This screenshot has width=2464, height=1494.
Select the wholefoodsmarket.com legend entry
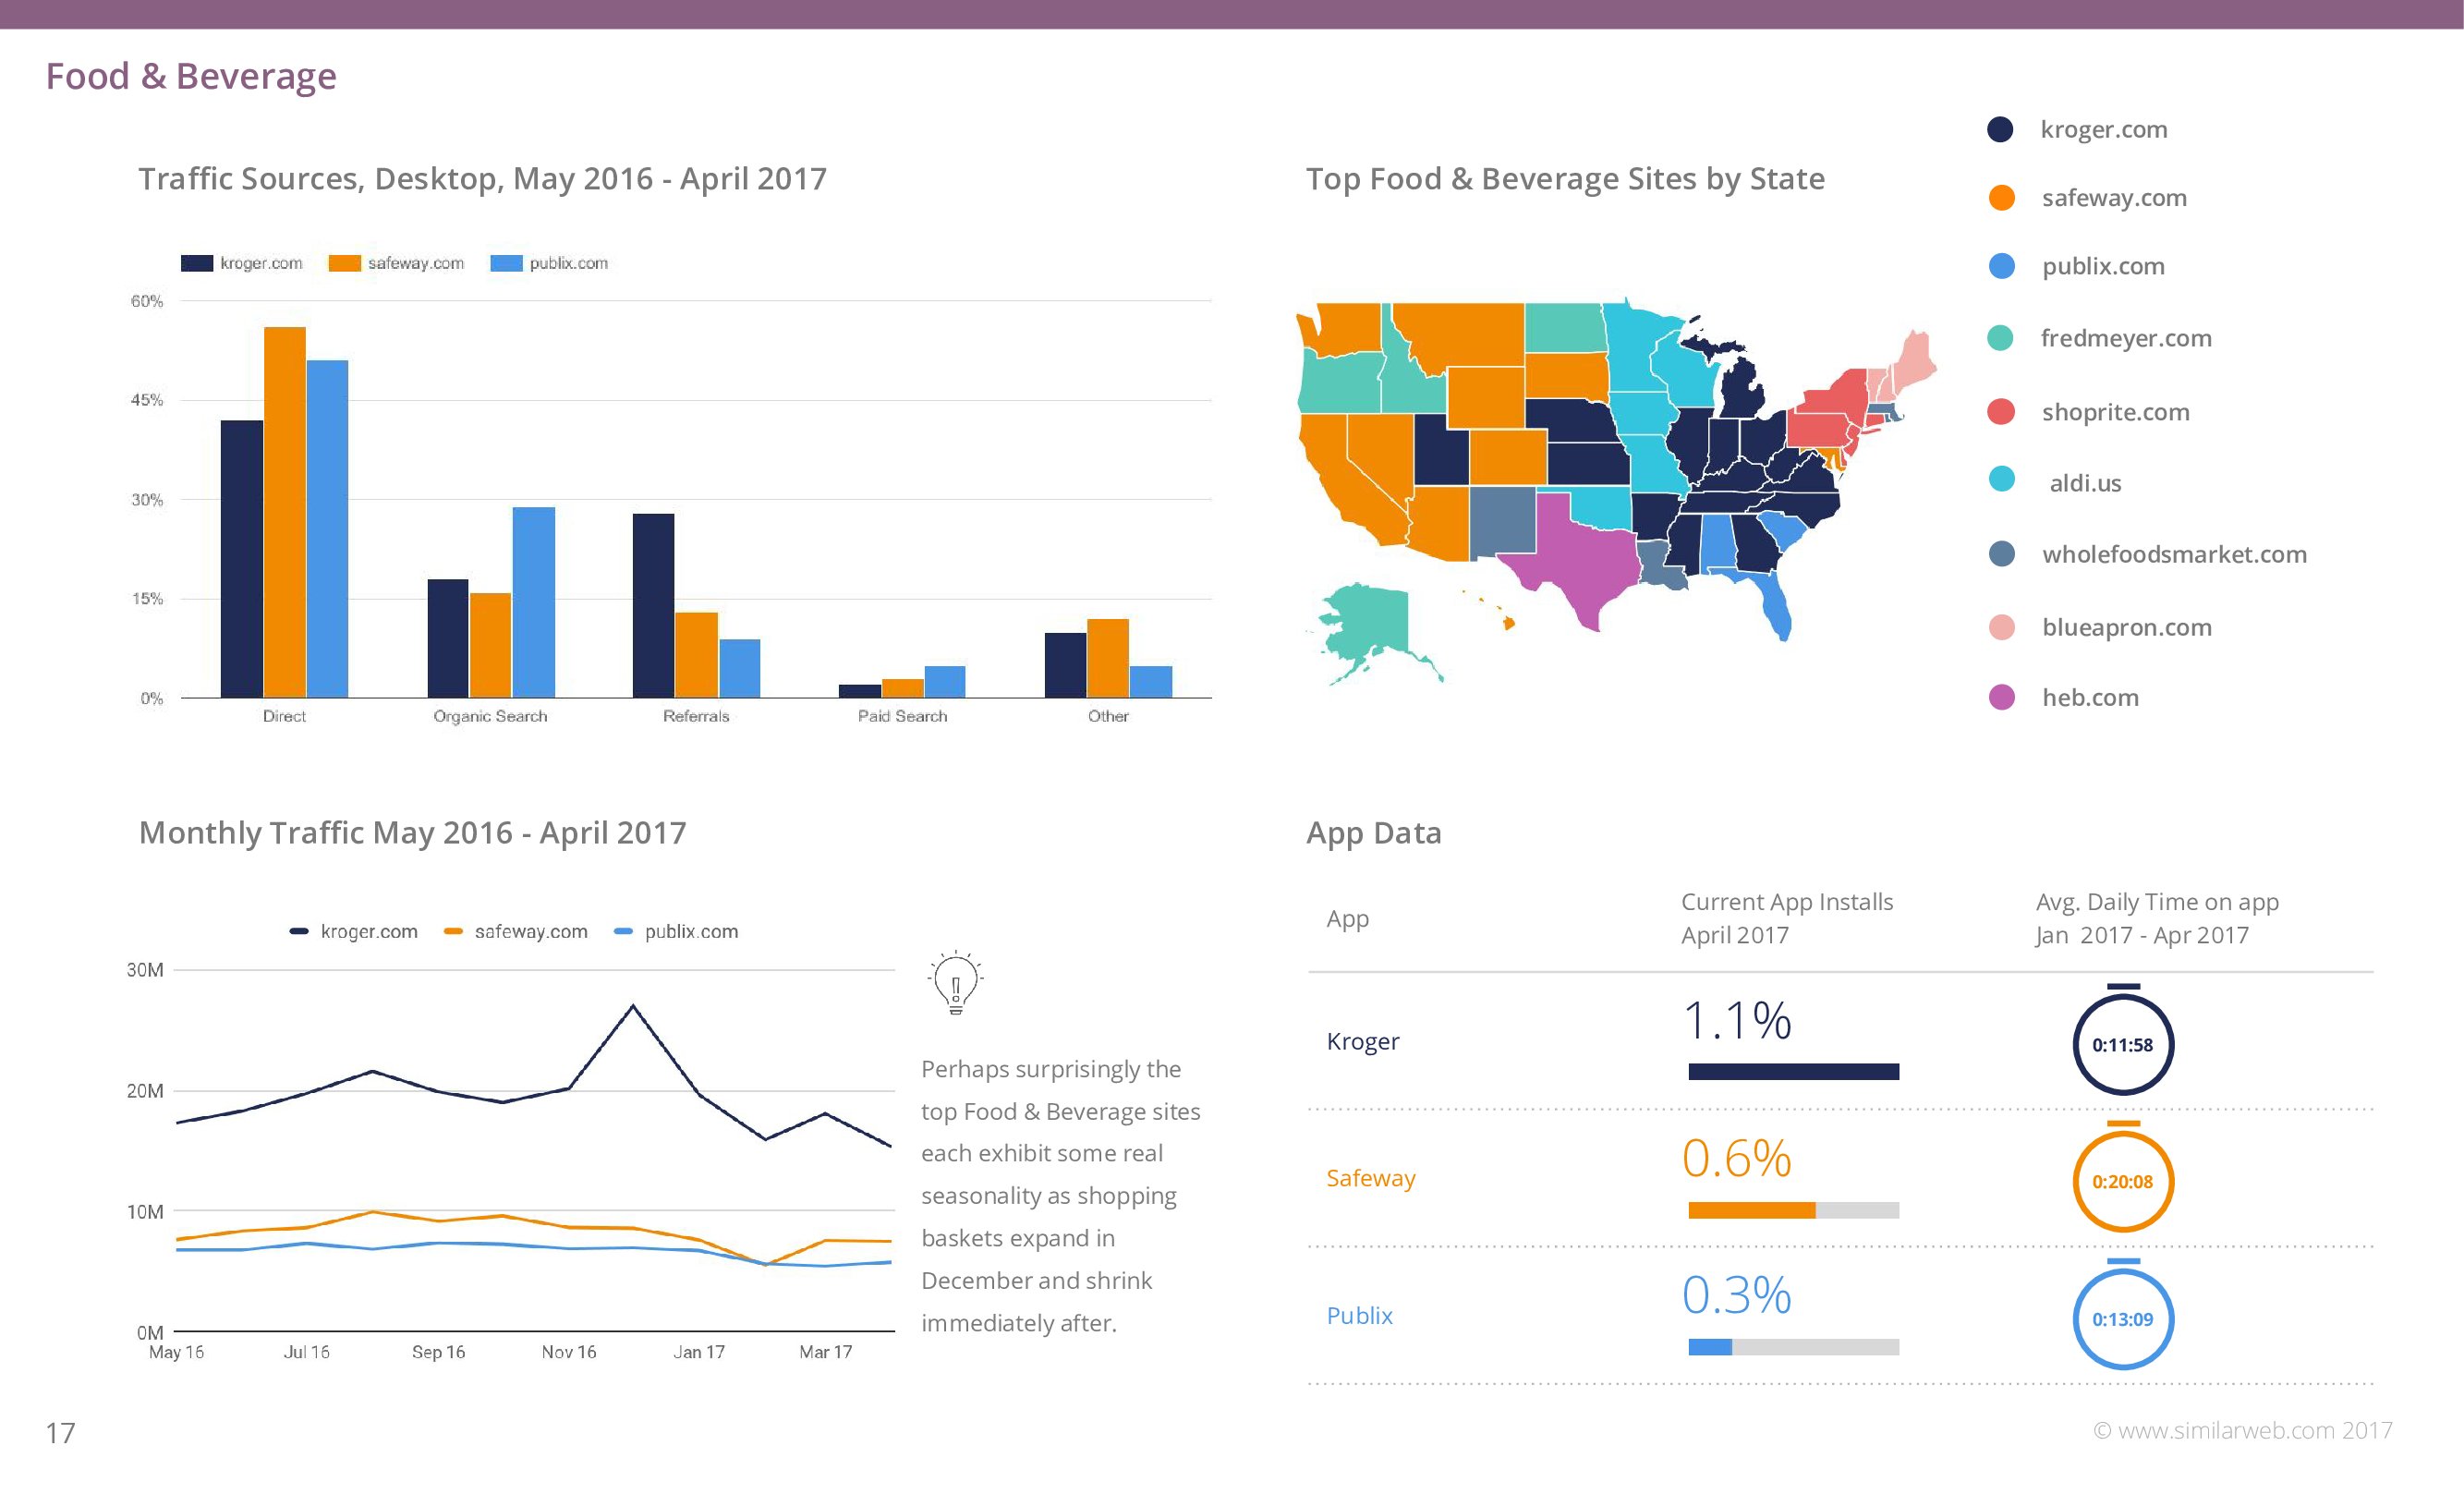coord(2173,554)
